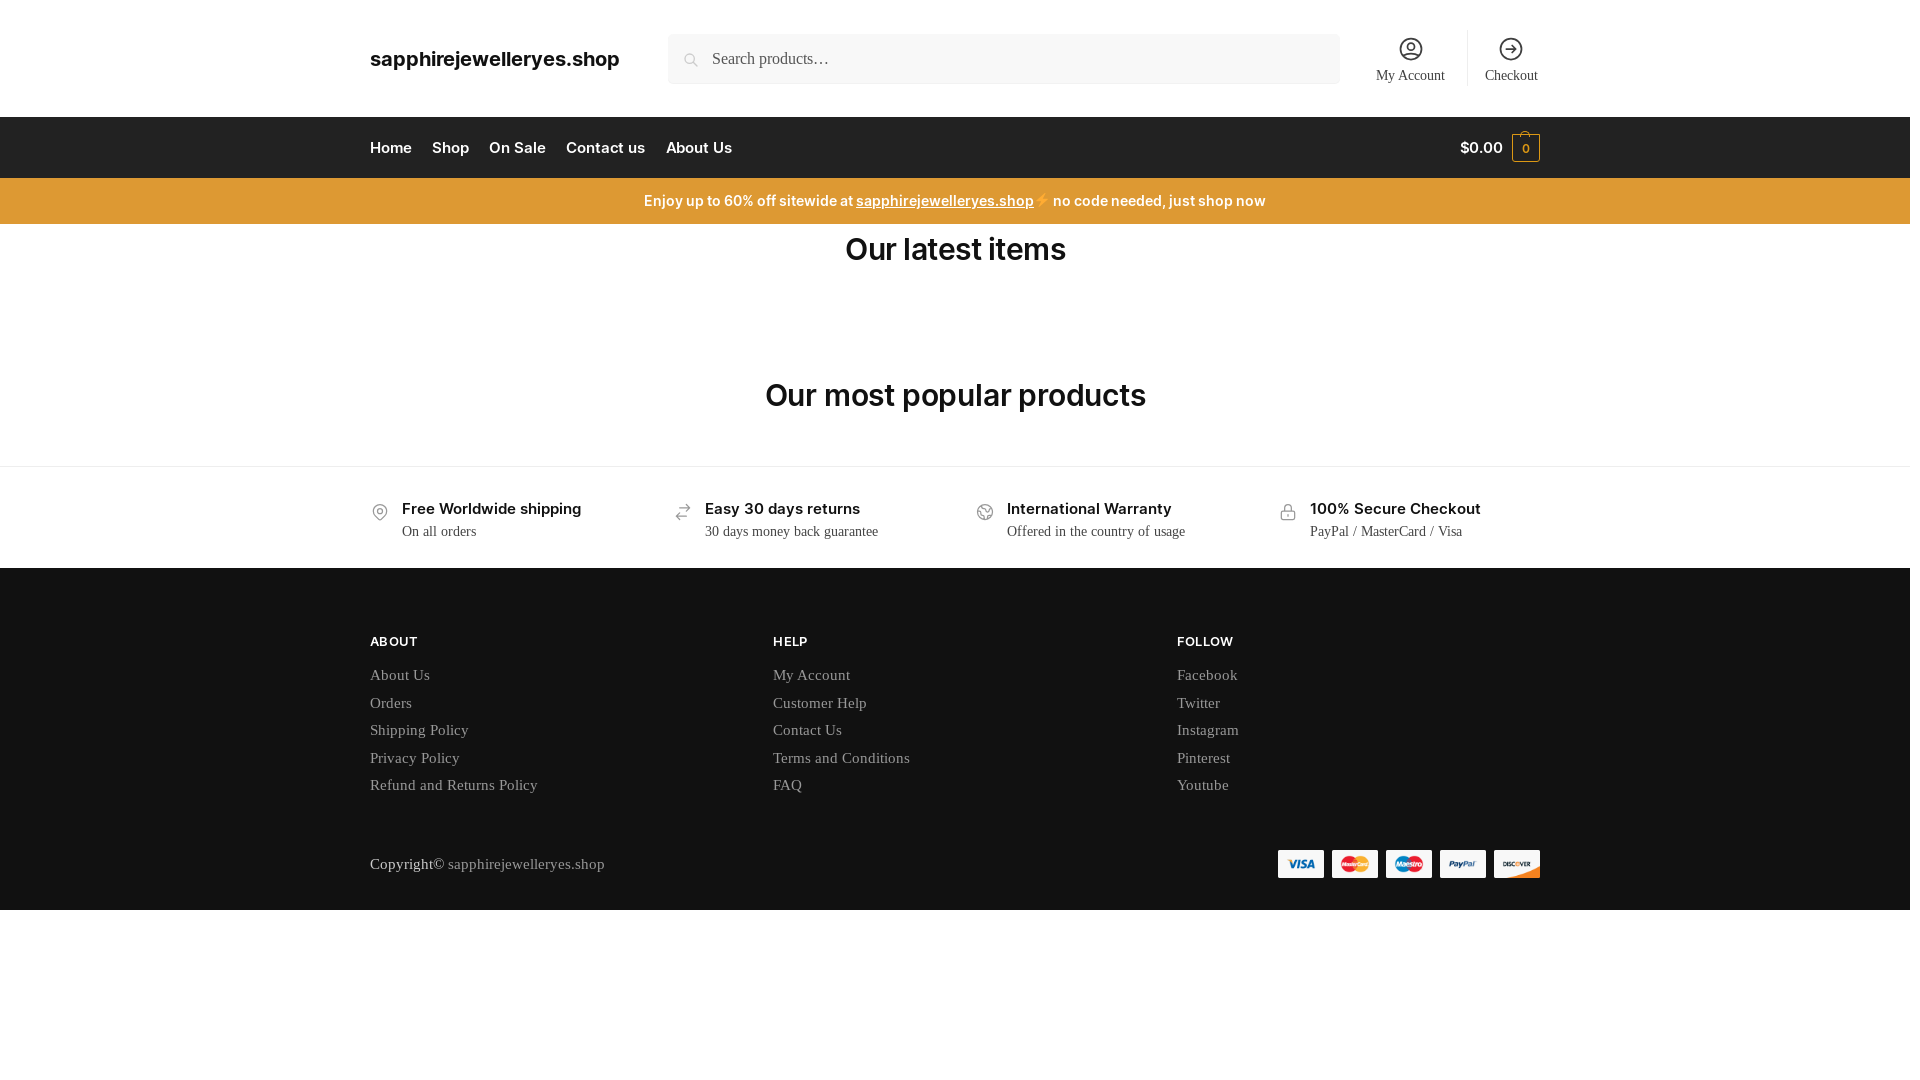The image size is (1920, 1080).
Task: Open Contact Us footer link
Action: (808, 730)
